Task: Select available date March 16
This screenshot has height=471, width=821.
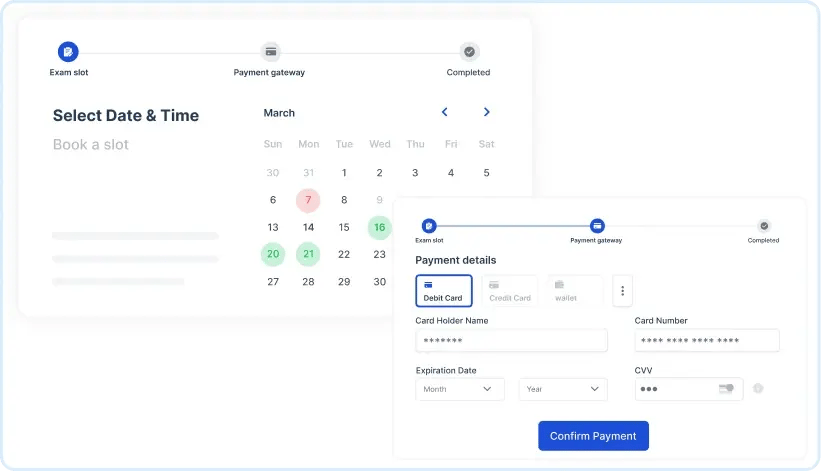Action: (x=380, y=227)
